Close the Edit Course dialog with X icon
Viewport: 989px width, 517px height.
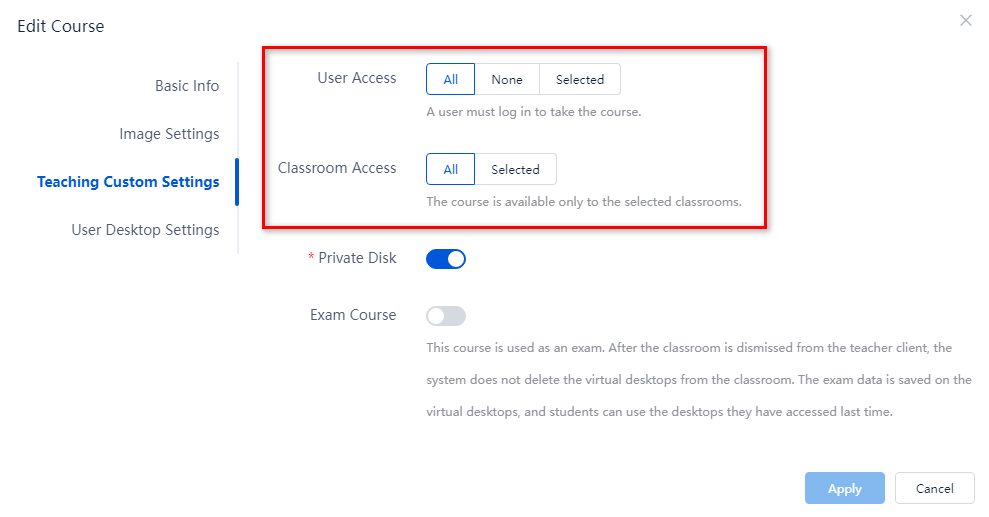966,21
